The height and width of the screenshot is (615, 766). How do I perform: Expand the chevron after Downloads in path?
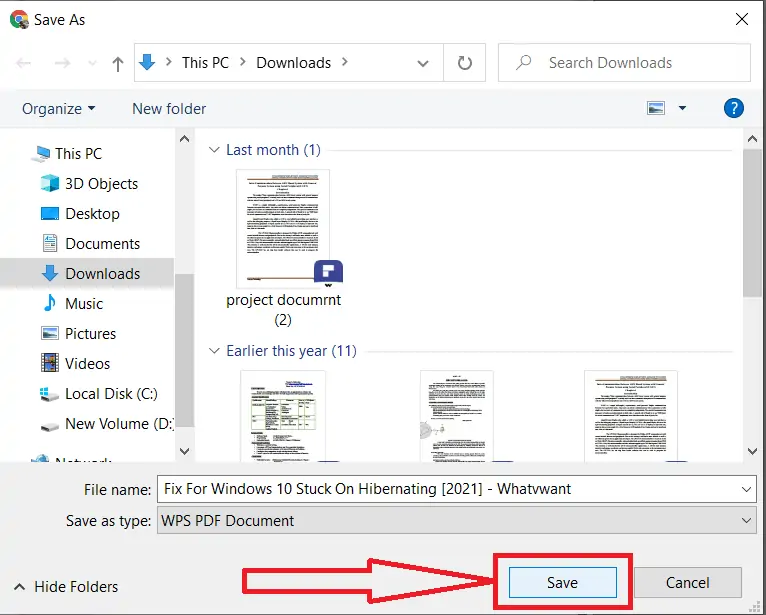coord(345,62)
